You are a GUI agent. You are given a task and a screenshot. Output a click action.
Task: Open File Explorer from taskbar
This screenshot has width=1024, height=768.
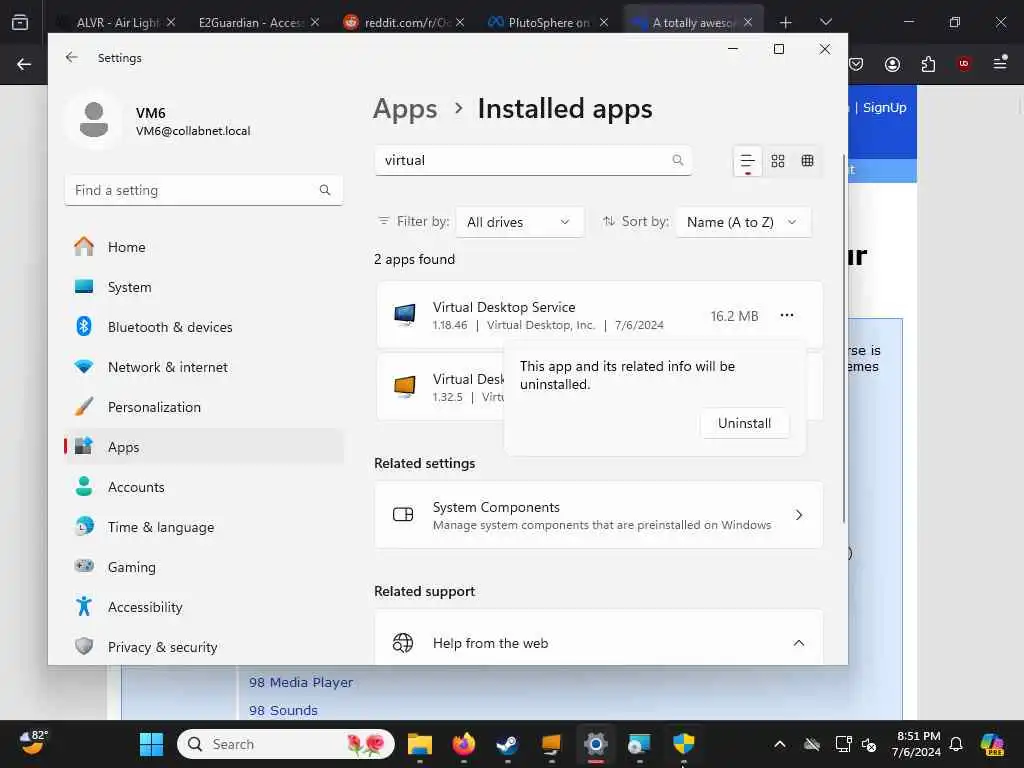pos(420,744)
